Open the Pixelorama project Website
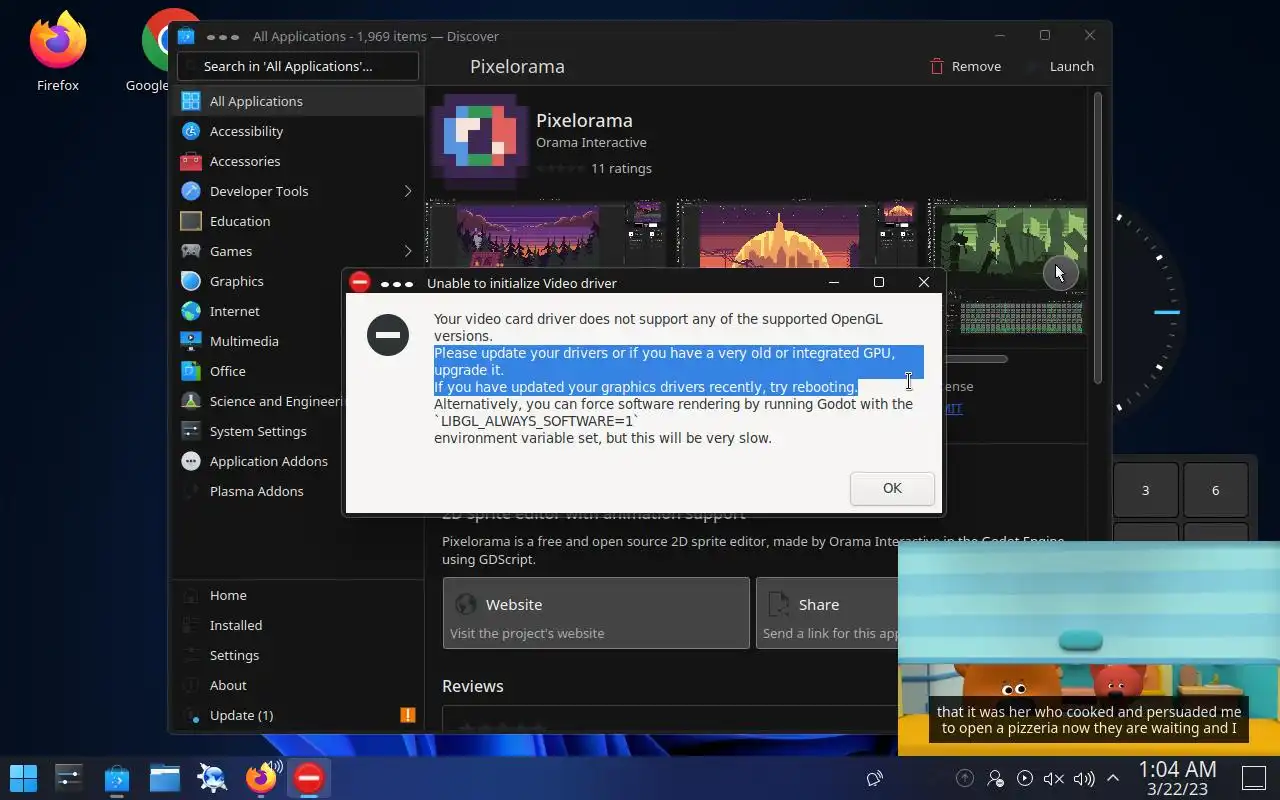Image resolution: width=1280 pixels, height=800 pixels. (596, 613)
